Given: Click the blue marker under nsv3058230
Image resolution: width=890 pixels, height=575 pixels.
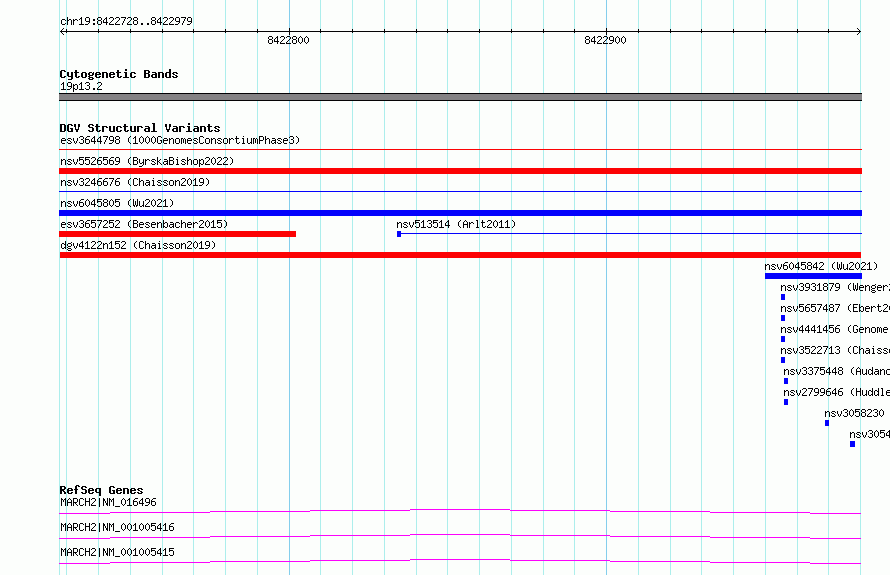Looking at the screenshot, I should tap(826, 423).
